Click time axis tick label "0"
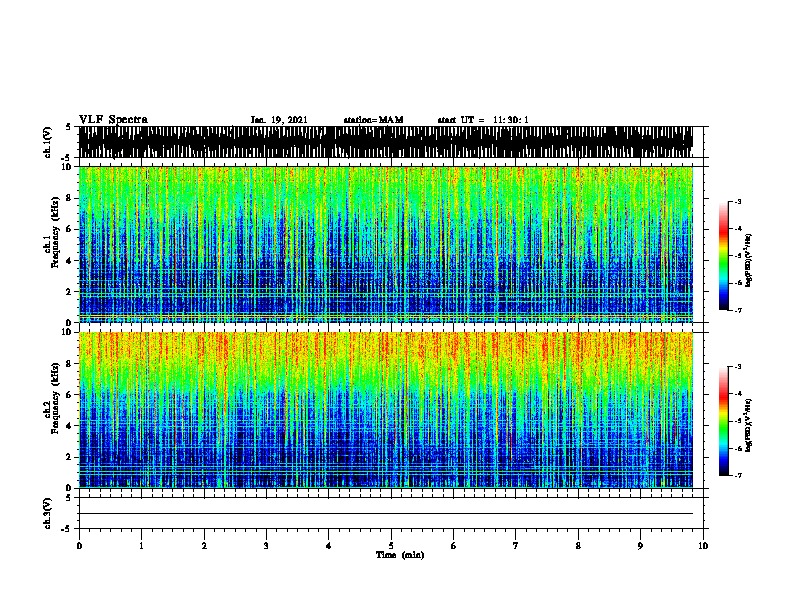The image size is (792, 612). (x=79, y=546)
